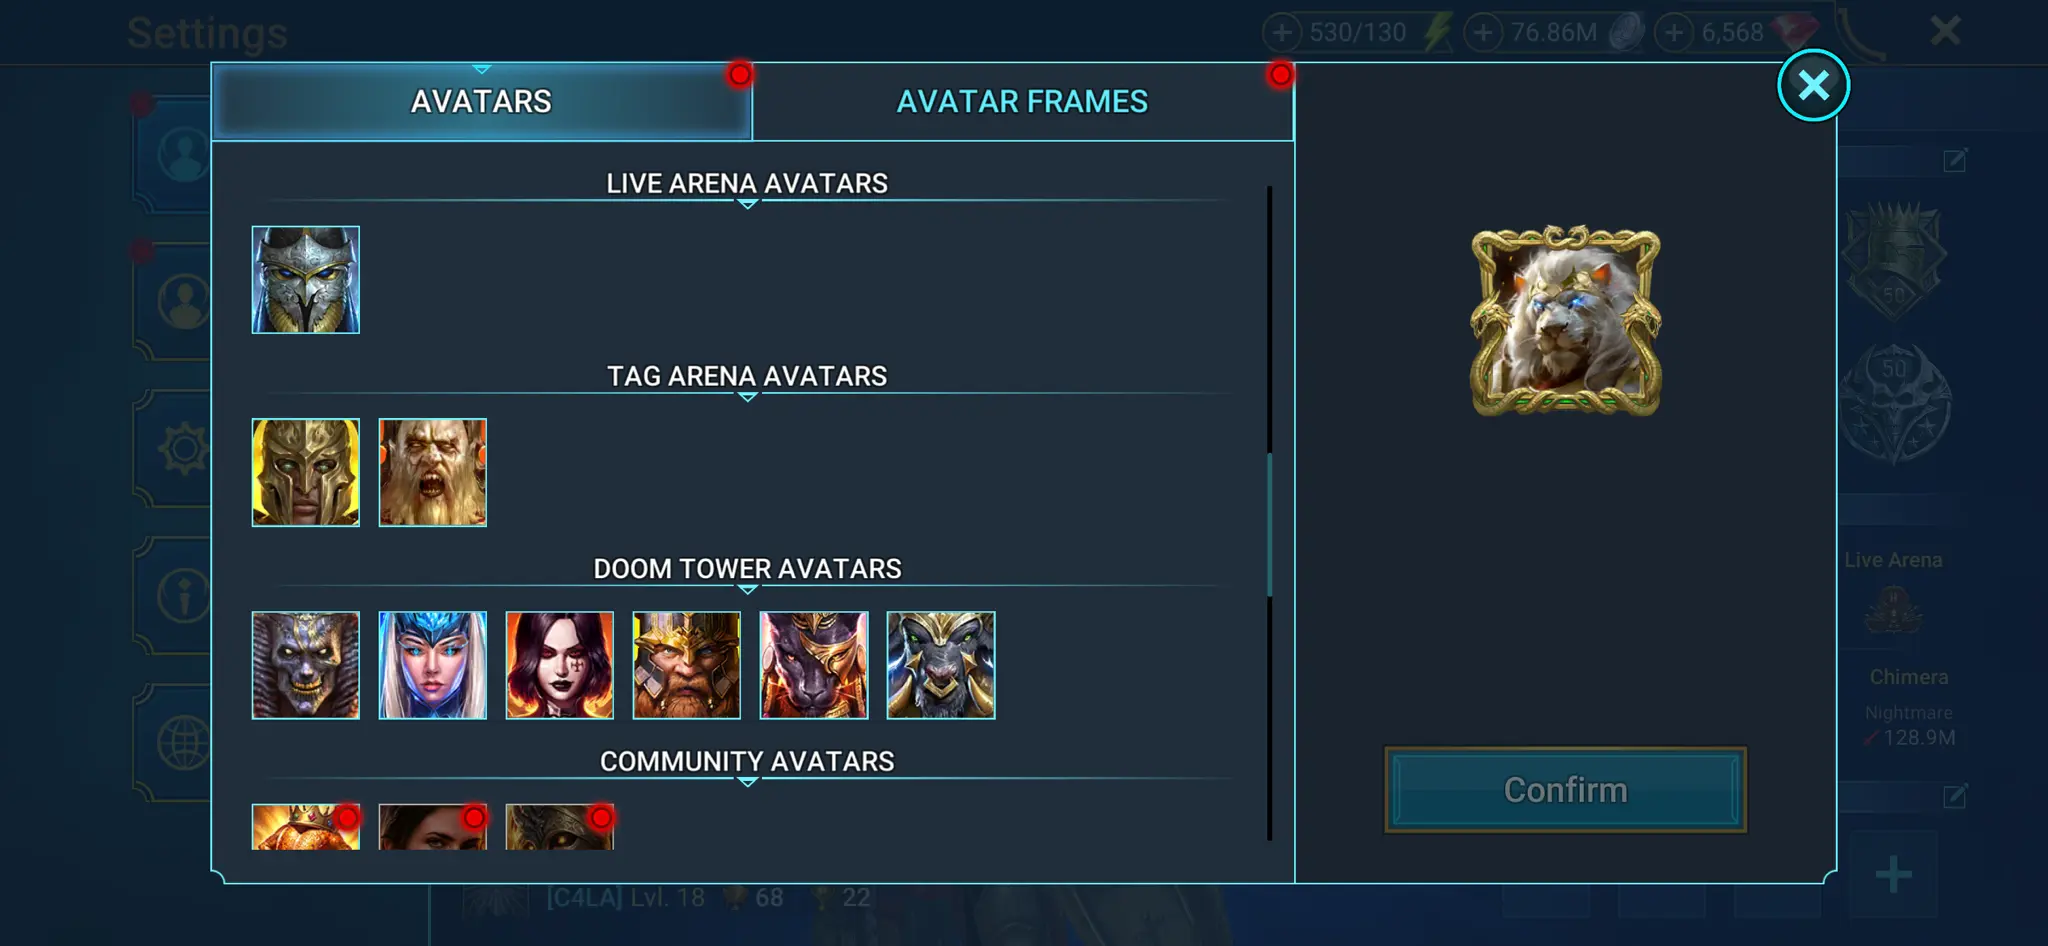Select the silver helmet Live Arena avatar
2048x946 pixels.
point(305,280)
